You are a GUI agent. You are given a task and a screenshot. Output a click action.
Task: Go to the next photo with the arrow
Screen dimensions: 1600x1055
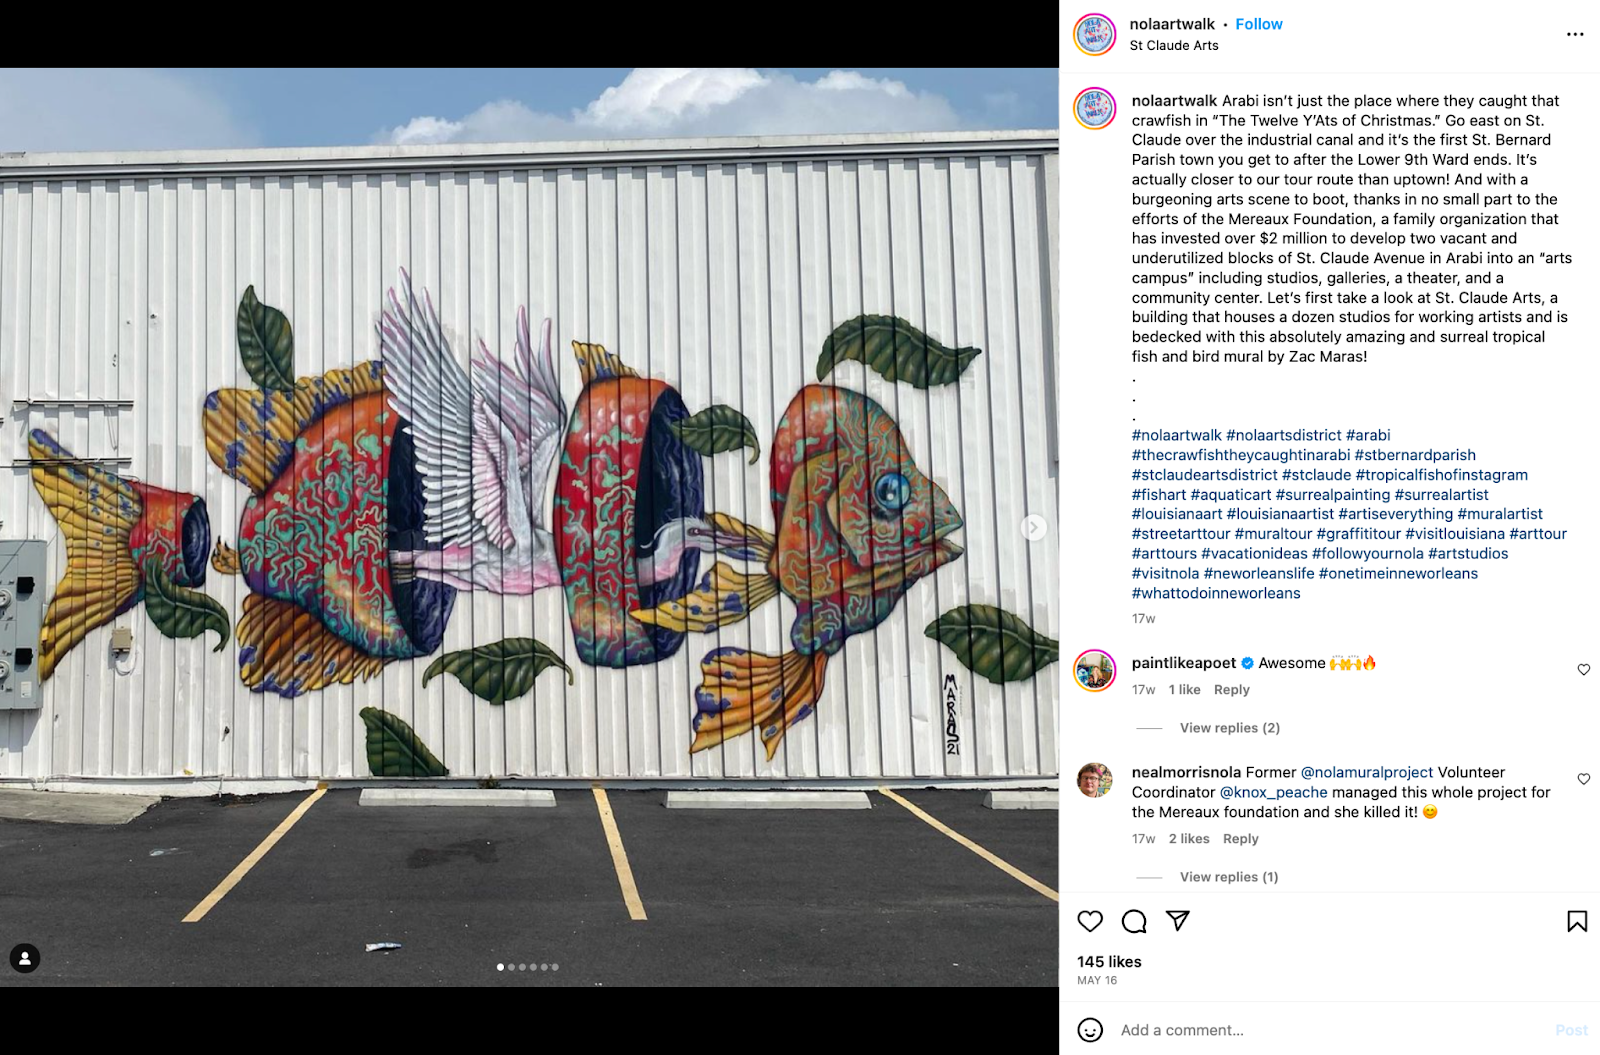pos(1033,527)
